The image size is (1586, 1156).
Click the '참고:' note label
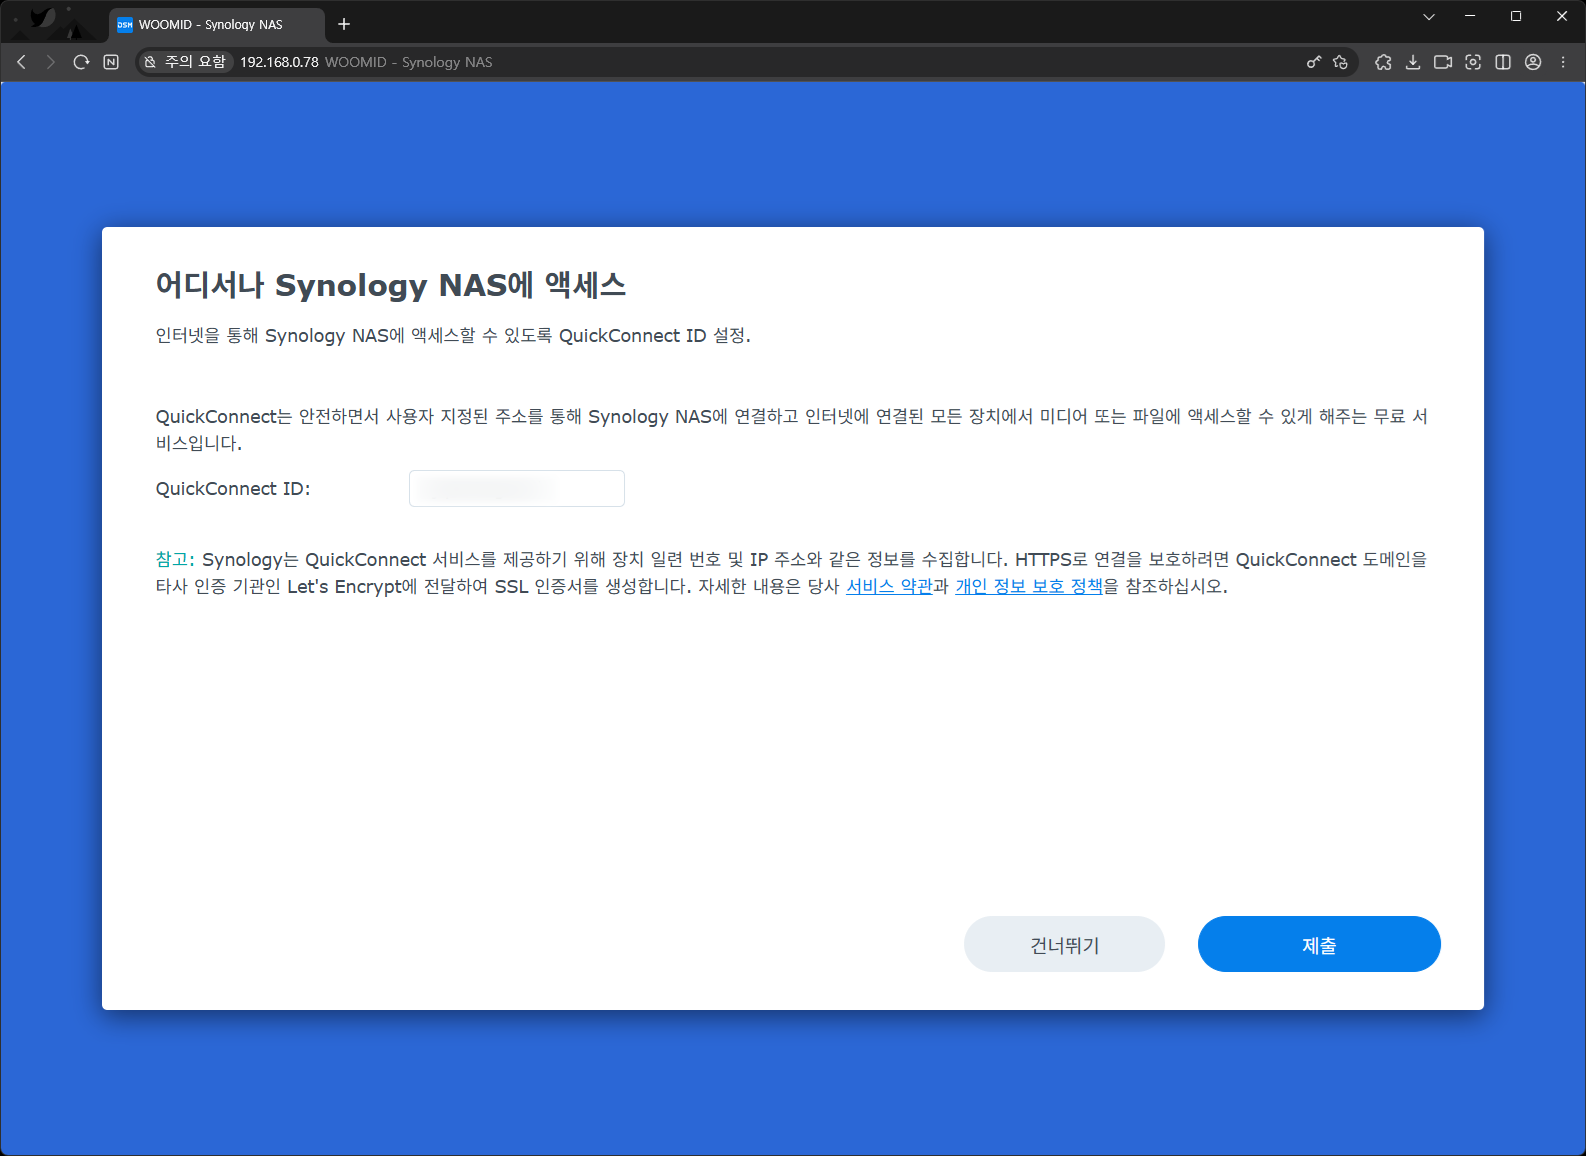(175, 559)
